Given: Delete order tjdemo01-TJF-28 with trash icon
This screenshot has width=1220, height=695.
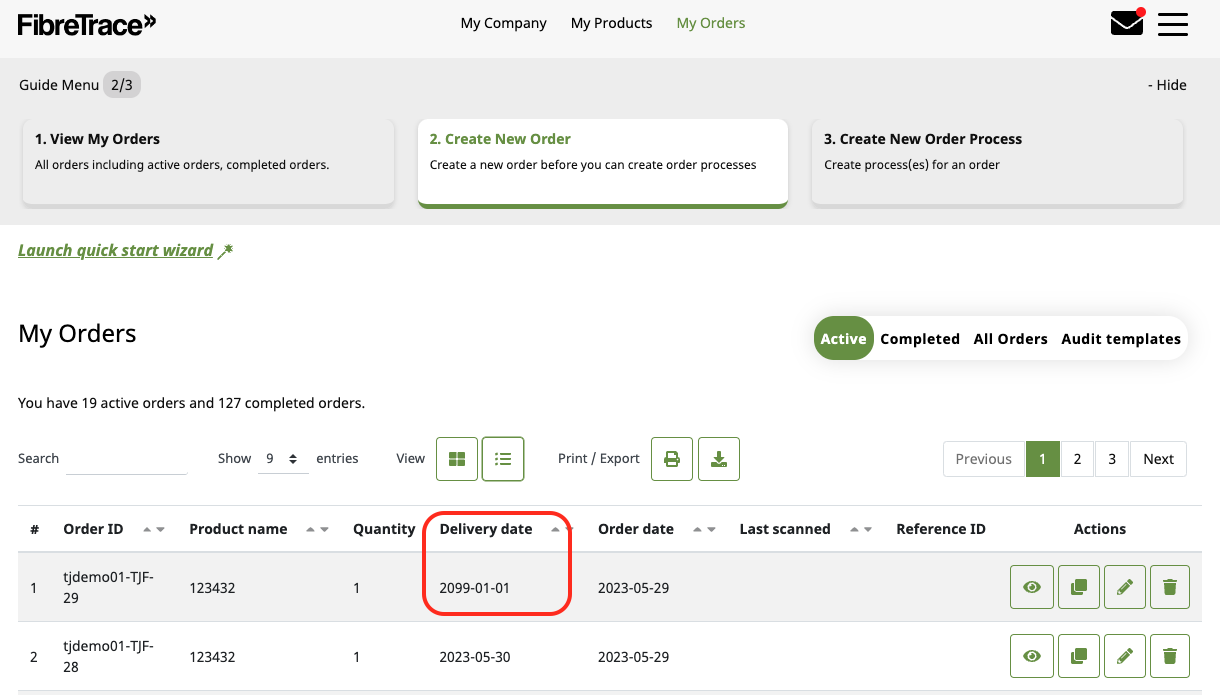Looking at the screenshot, I should 1170,656.
